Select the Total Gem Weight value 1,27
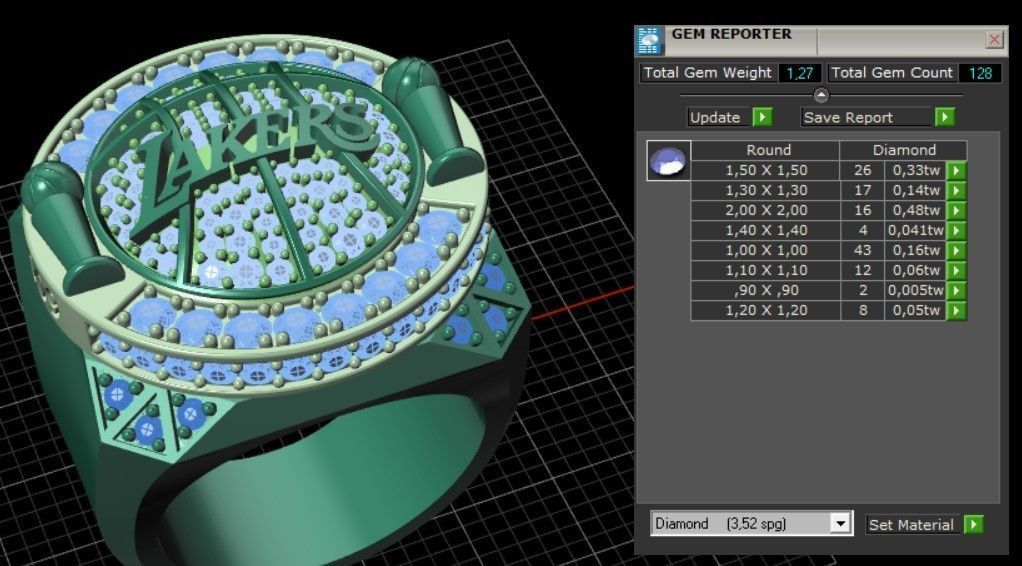 coord(800,73)
